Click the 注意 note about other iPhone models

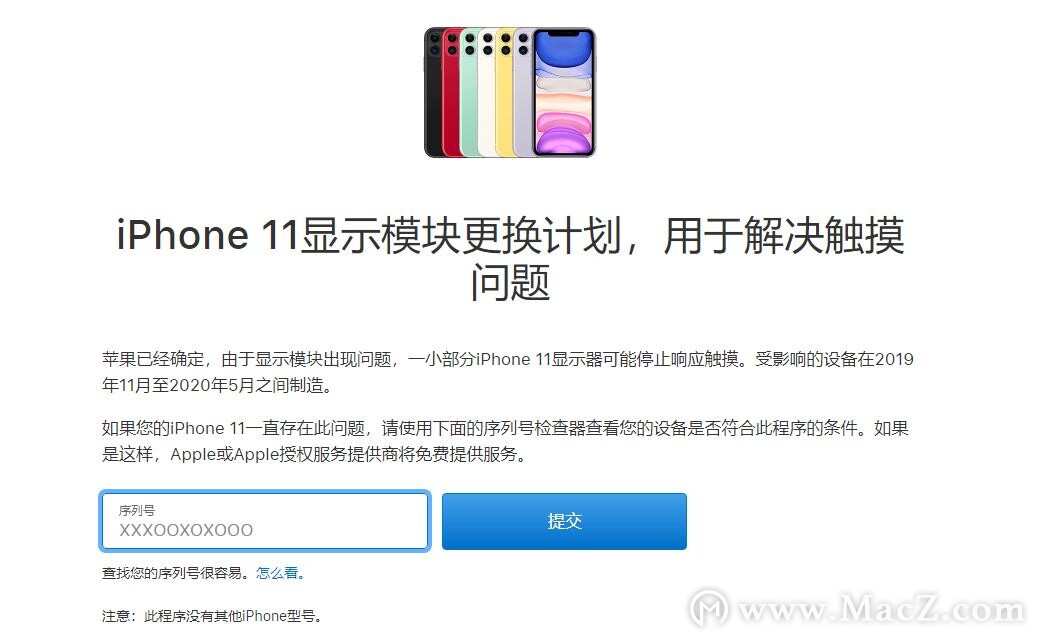tap(212, 615)
